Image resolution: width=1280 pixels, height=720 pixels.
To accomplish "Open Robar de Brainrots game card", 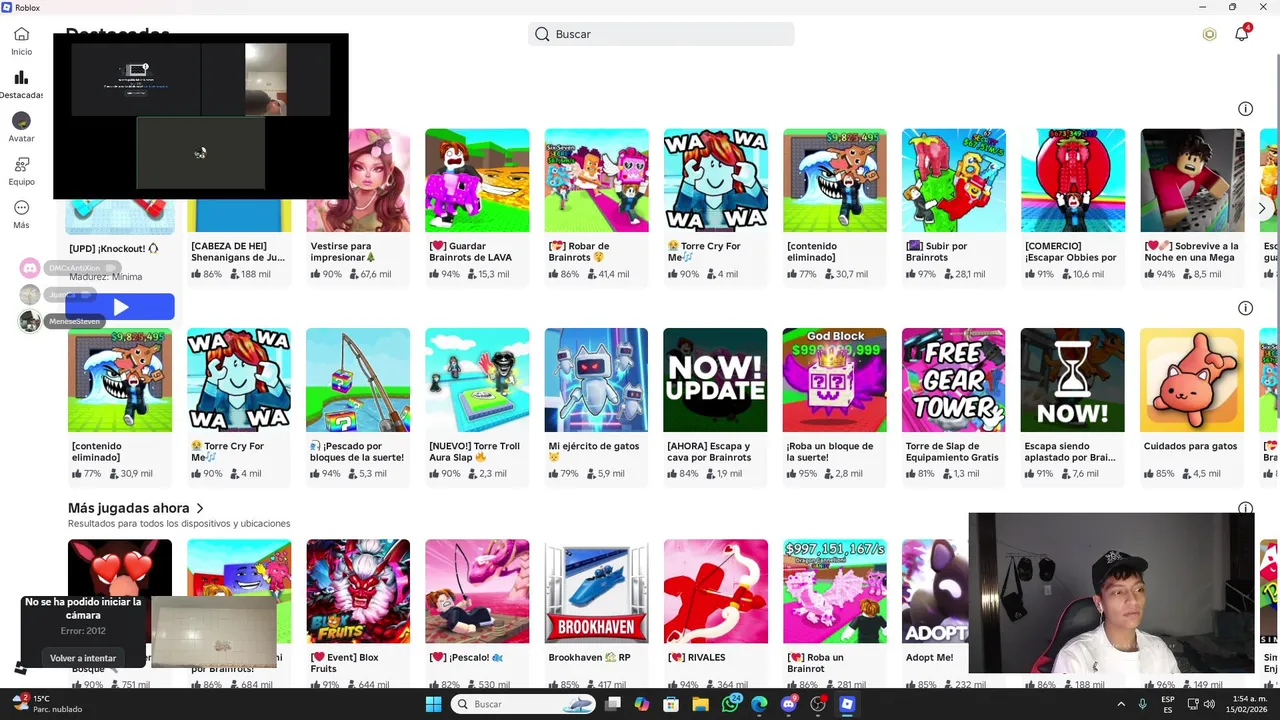I will 596,206.
